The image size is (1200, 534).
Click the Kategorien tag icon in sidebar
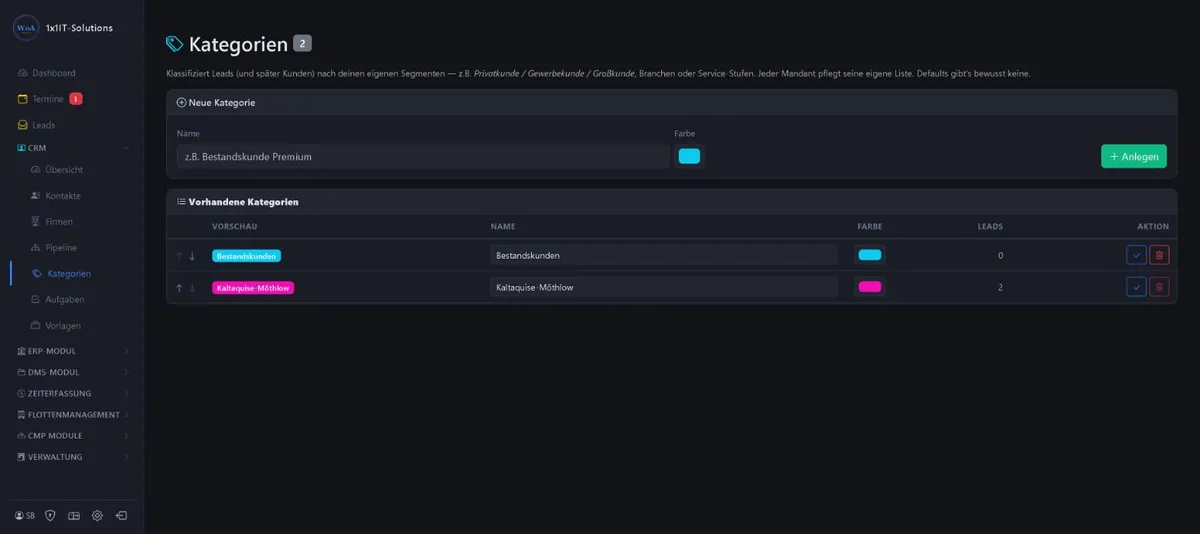(x=37, y=274)
